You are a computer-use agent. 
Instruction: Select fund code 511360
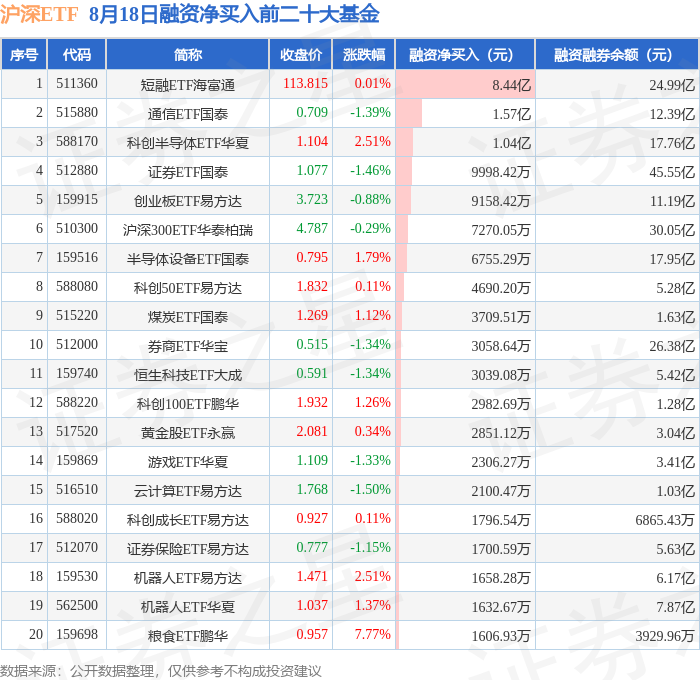77,83
